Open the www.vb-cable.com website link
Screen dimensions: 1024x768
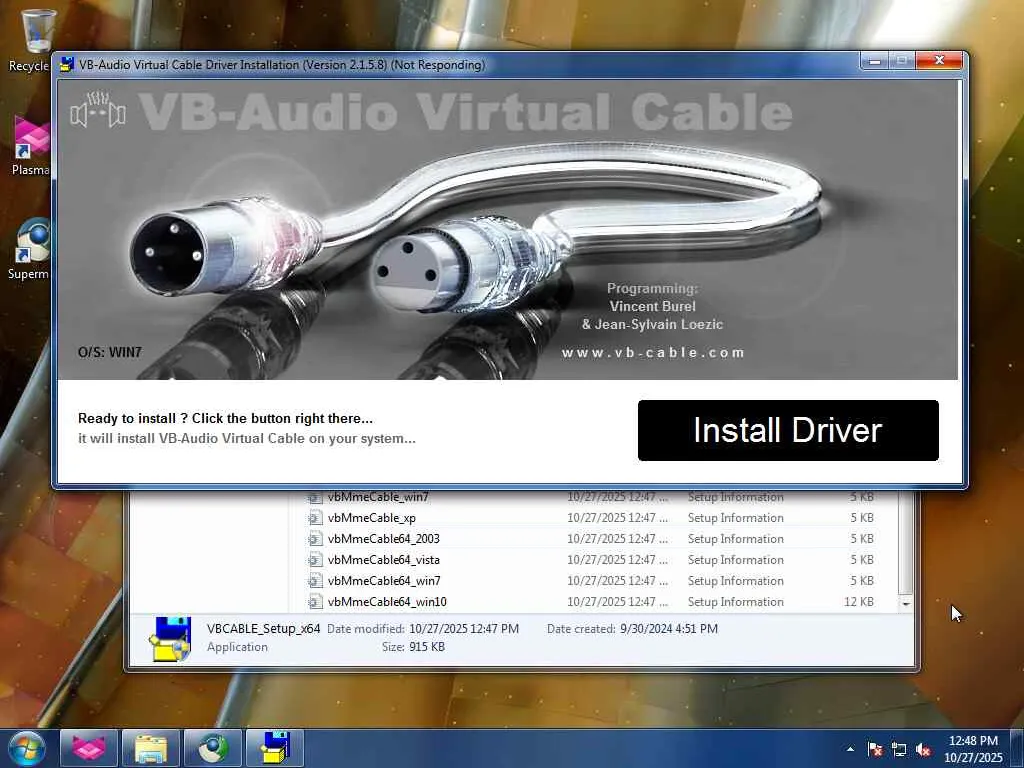pyautogui.click(x=652, y=353)
